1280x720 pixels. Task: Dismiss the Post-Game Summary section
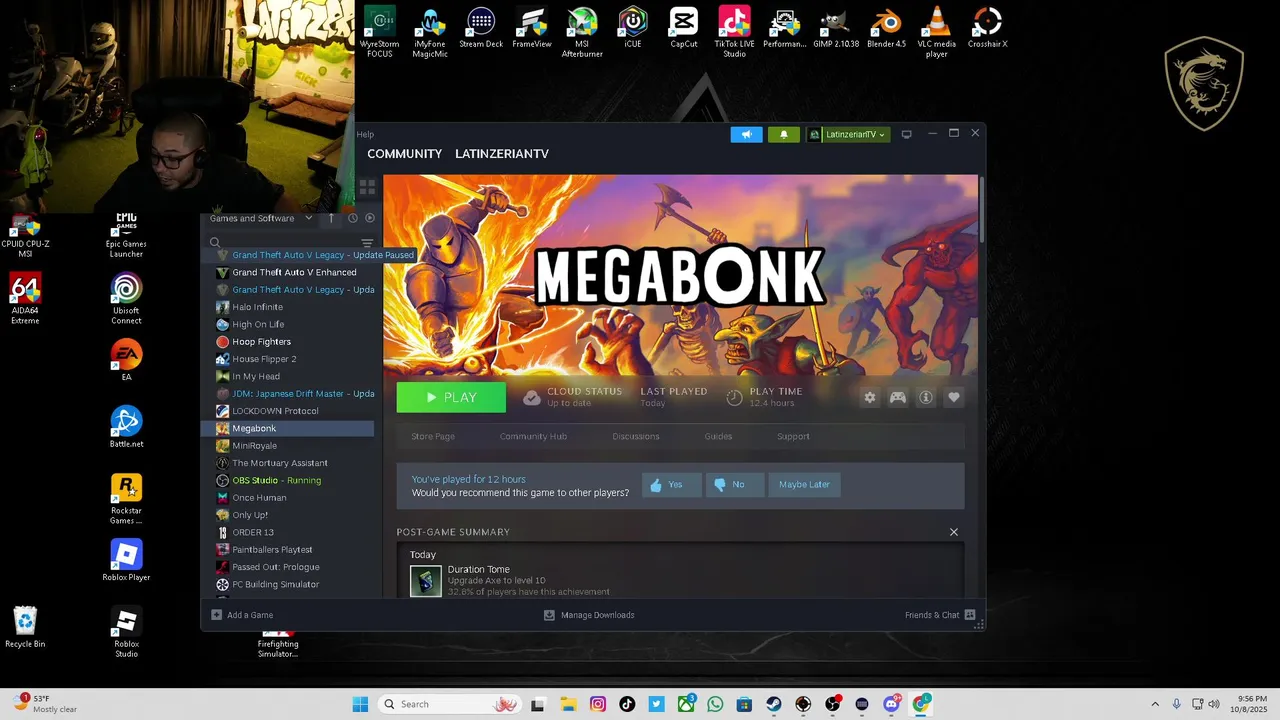954,532
